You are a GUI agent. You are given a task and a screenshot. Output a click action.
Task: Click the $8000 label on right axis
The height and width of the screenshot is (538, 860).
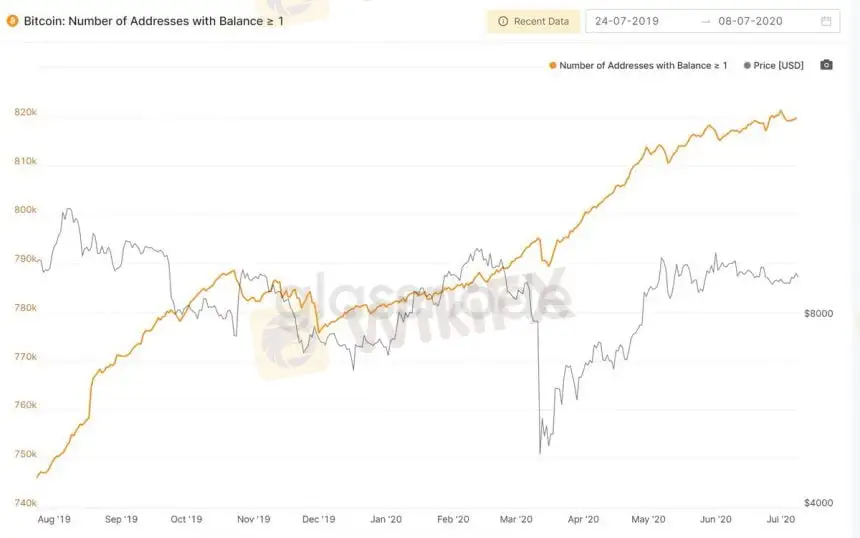pyautogui.click(x=817, y=313)
